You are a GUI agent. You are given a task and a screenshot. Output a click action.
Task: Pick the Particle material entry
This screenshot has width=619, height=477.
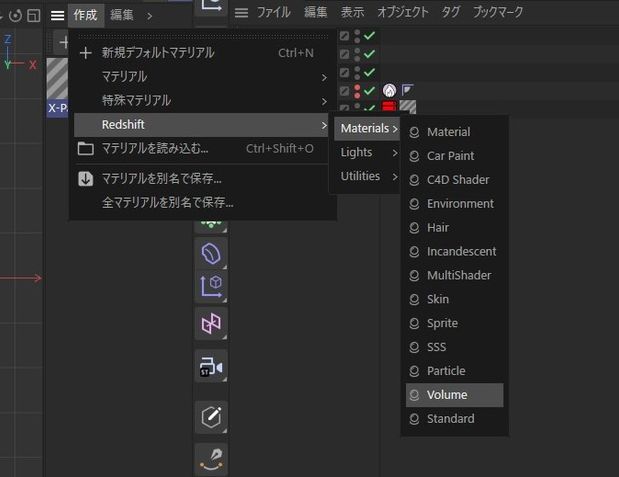click(x=454, y=371)
